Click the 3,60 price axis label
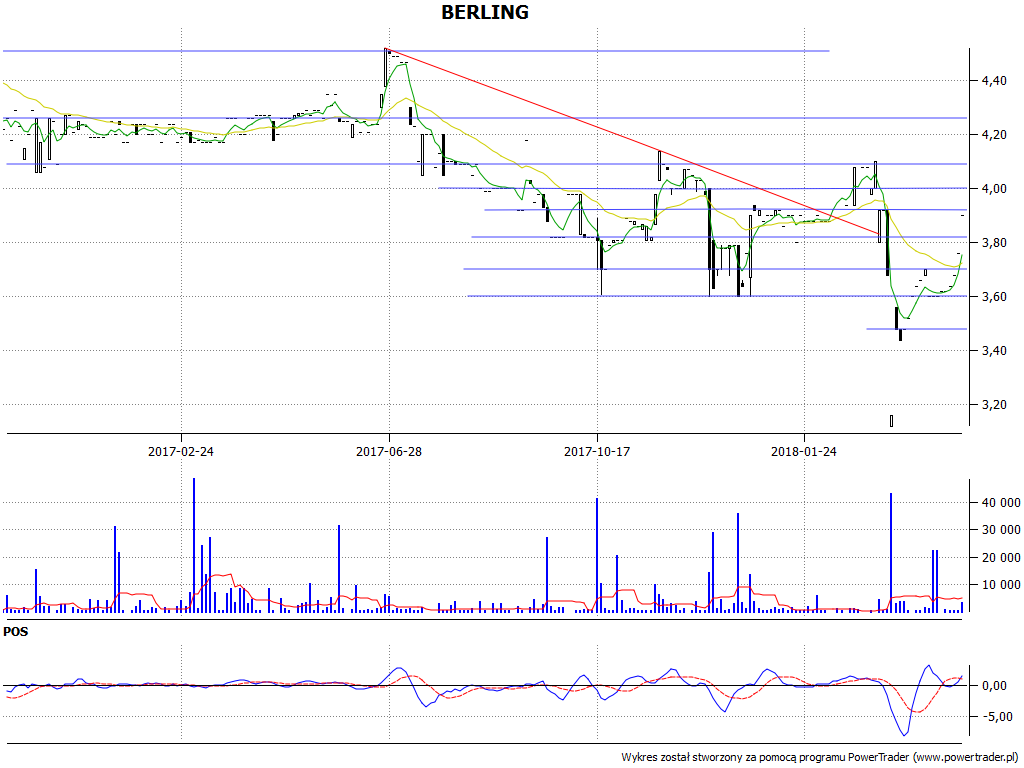Screen dimensions: 1024x768 click(994, 297)
